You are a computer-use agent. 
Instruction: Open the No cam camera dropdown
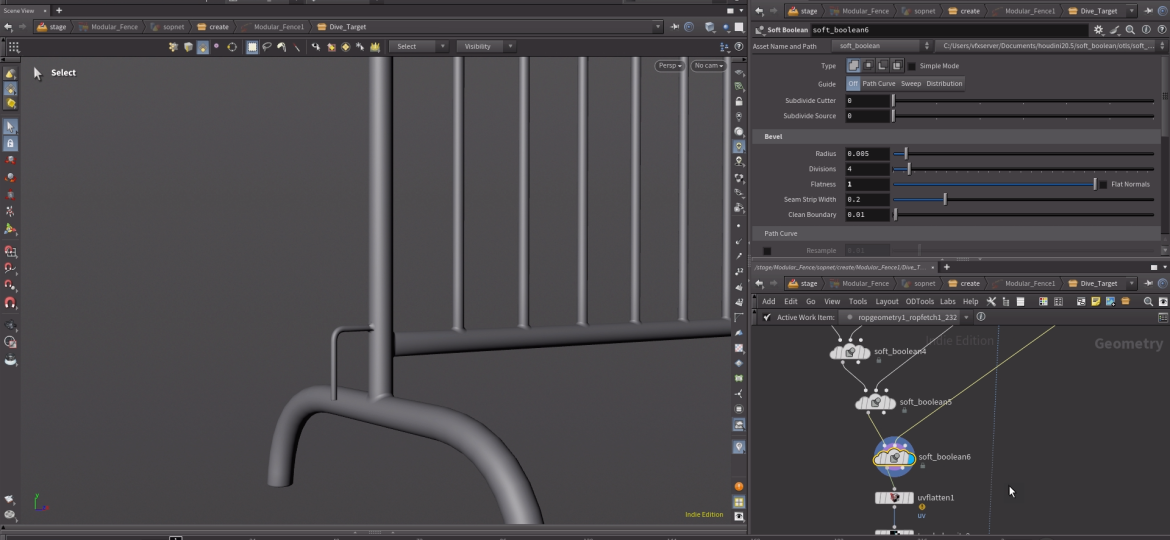click(x=708, y=66)
